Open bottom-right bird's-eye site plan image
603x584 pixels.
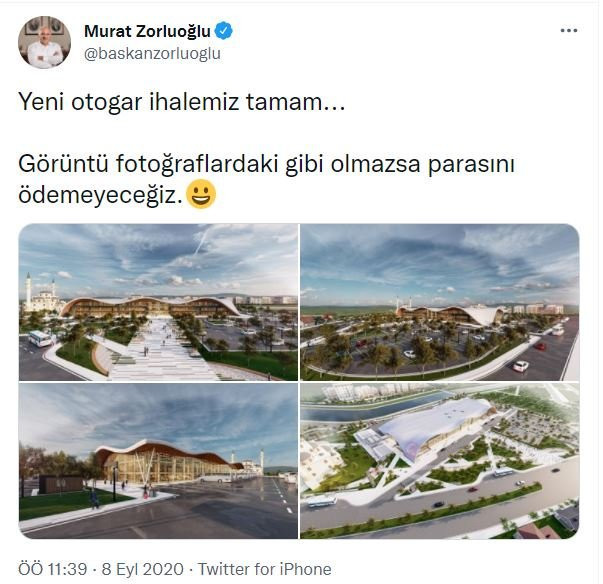[440, 461]
